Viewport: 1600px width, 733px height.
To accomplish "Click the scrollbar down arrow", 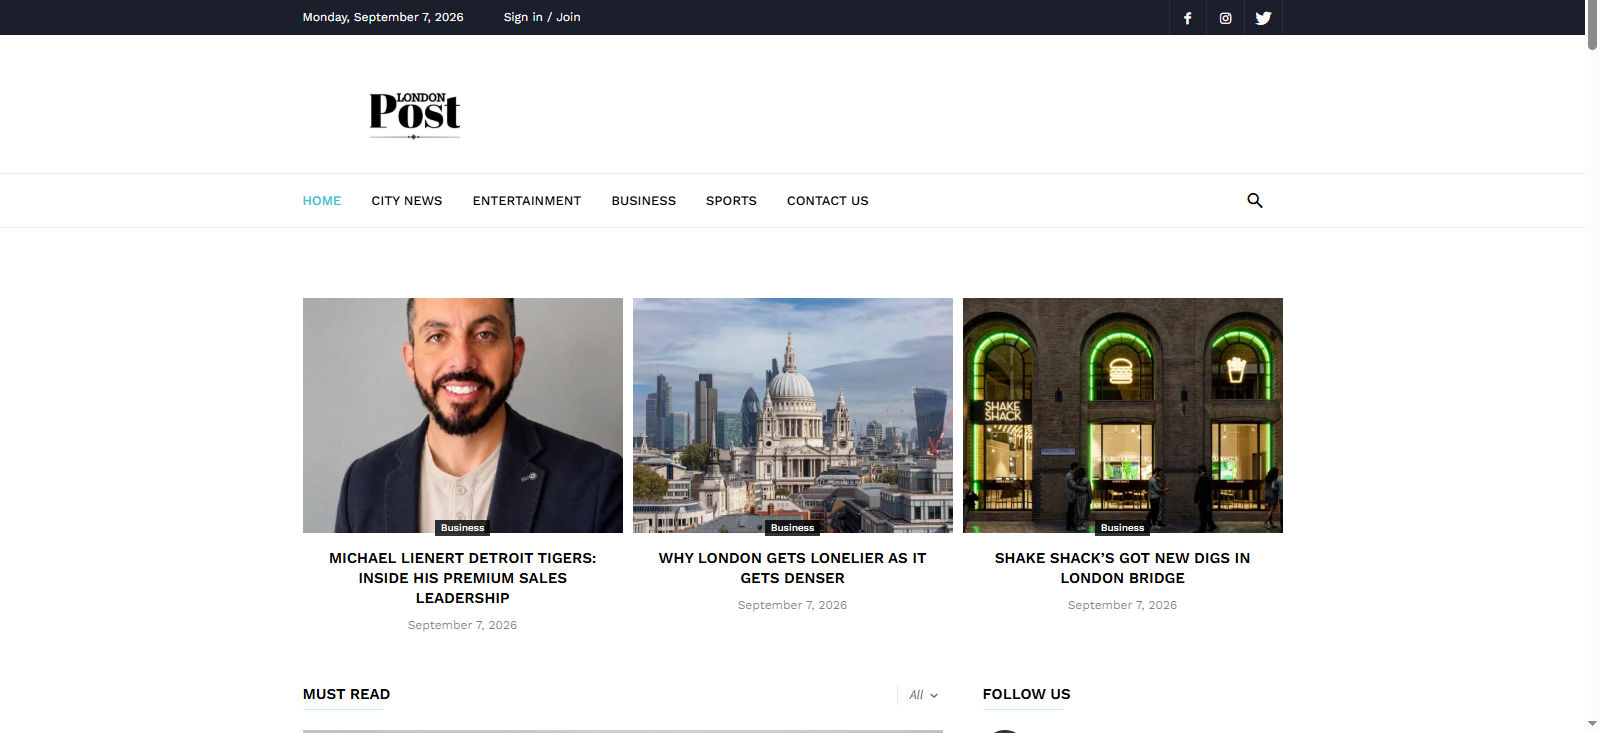I will [1592, 724].
